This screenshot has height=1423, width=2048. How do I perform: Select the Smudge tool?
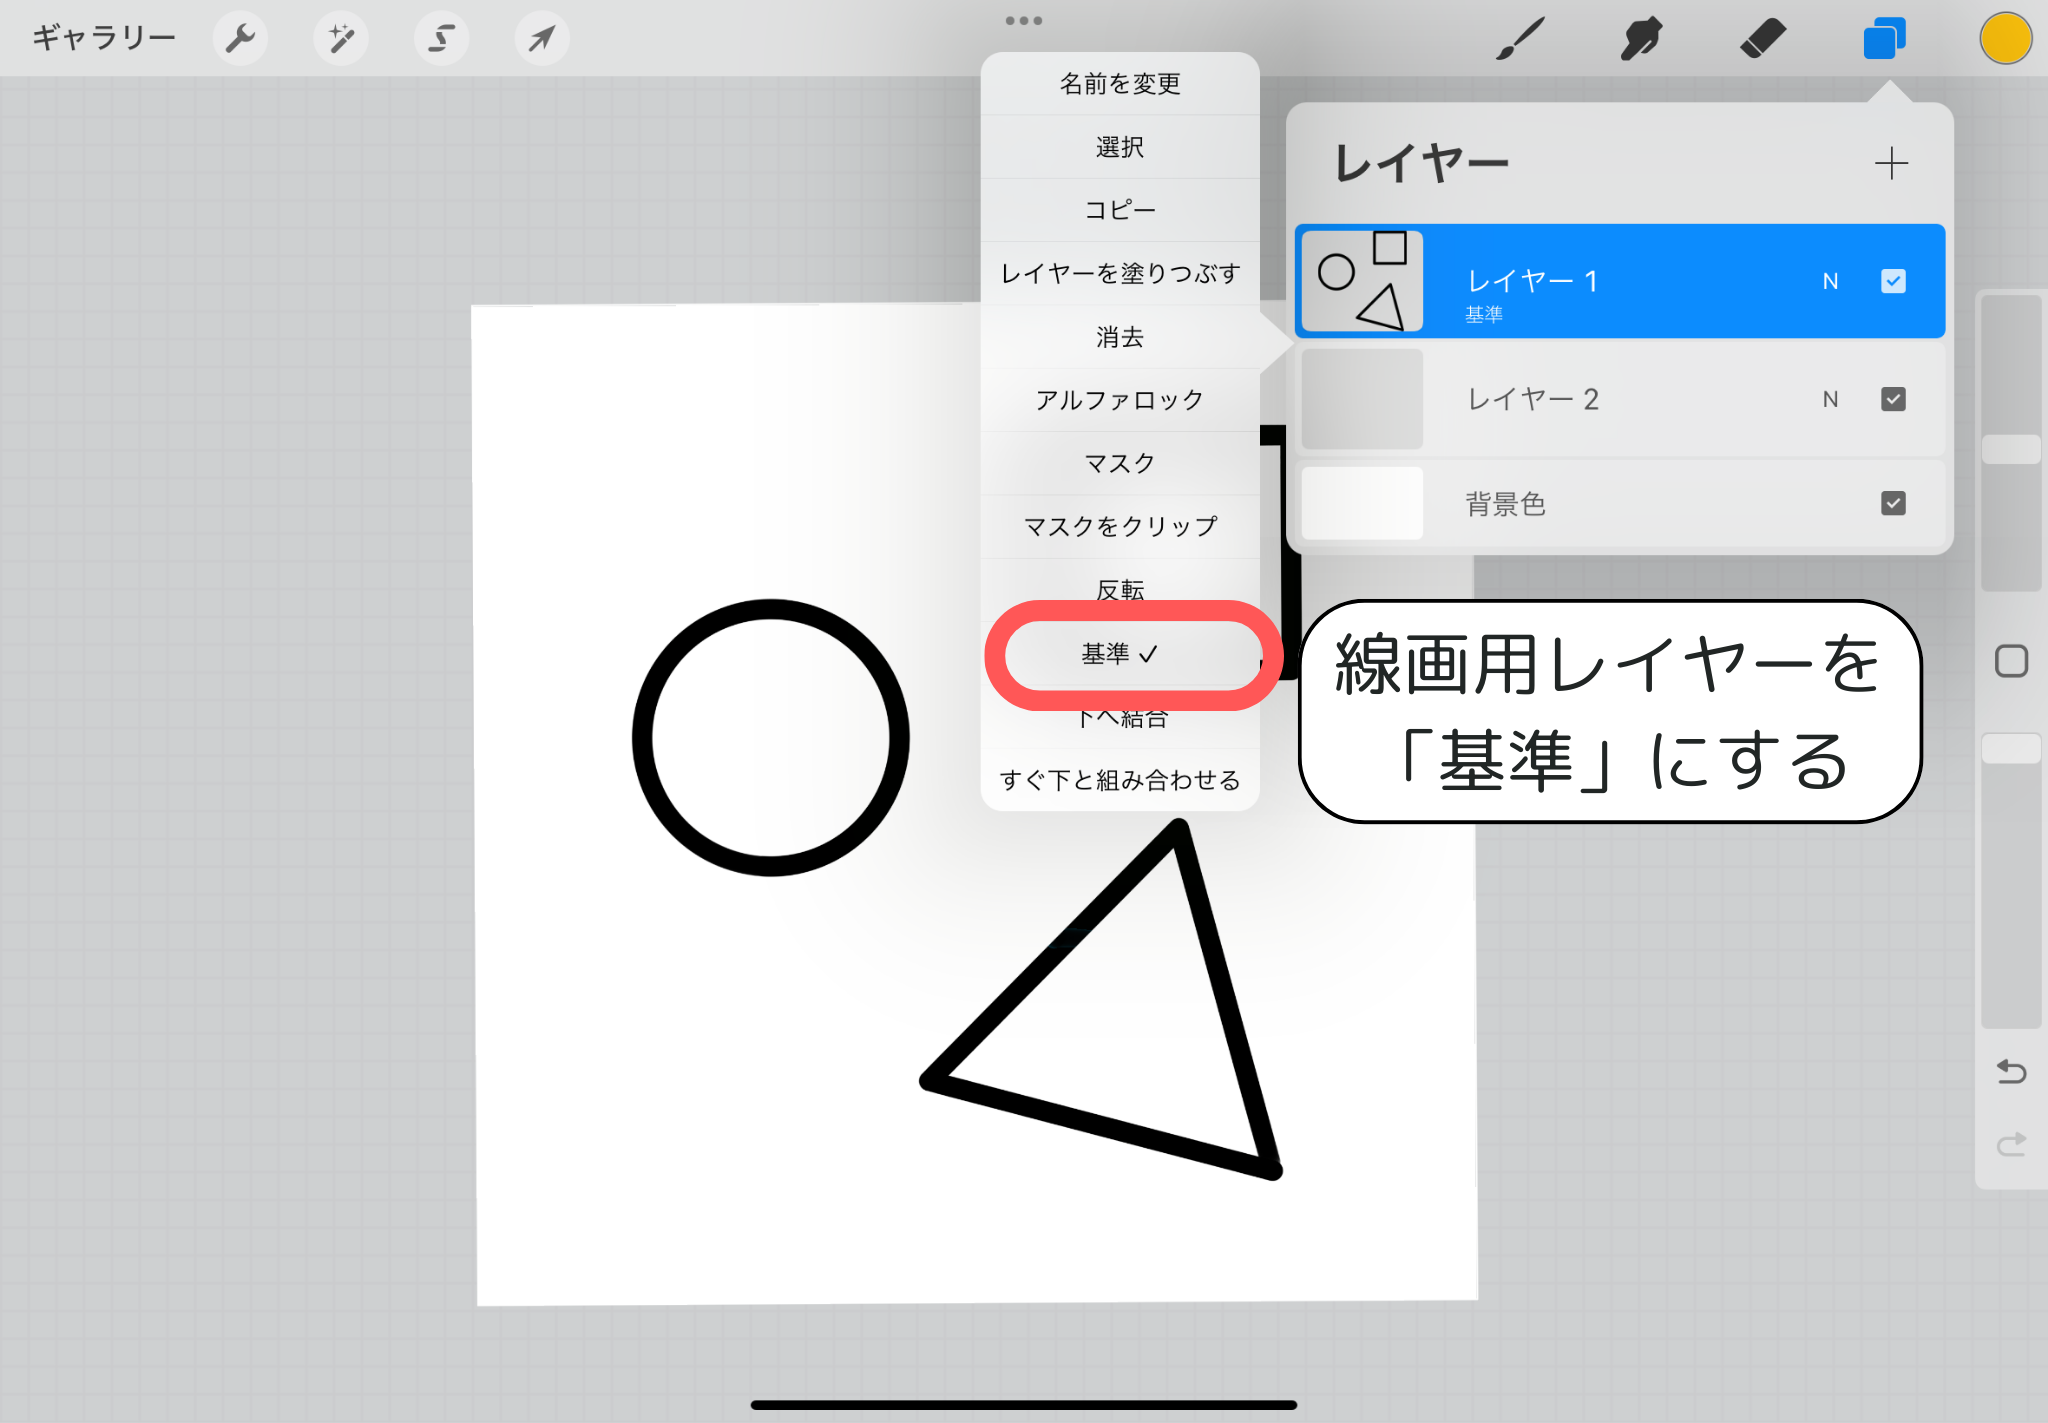1641,39
